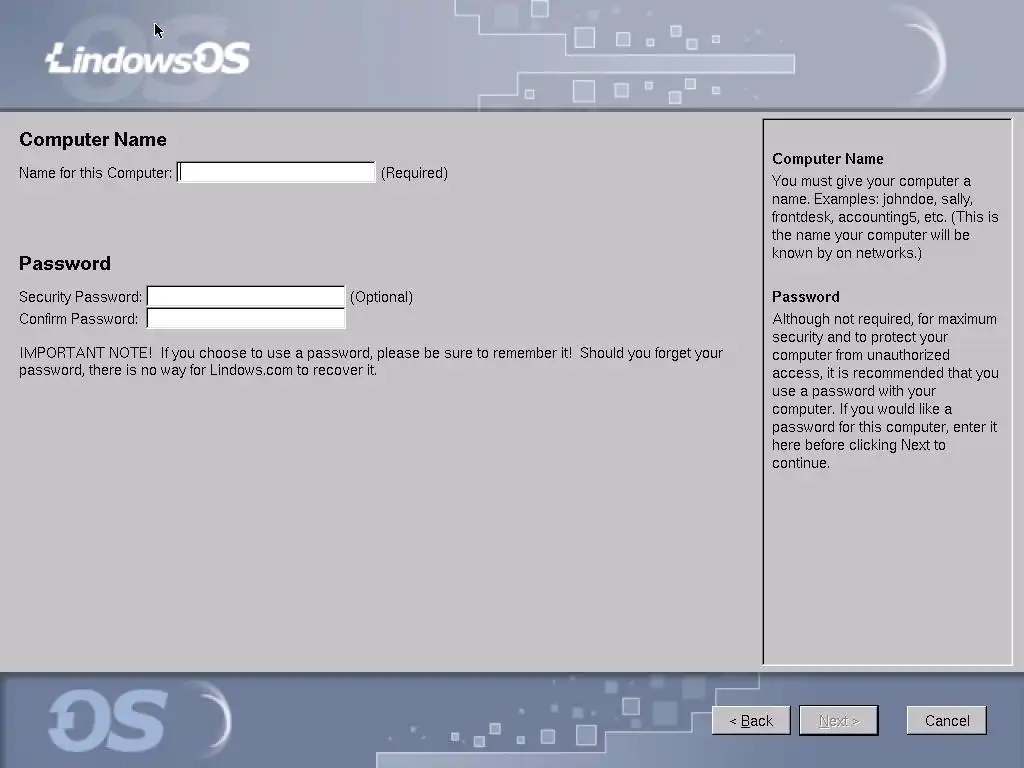
Task: Click the Password section heading in main area
Action: 65,263
